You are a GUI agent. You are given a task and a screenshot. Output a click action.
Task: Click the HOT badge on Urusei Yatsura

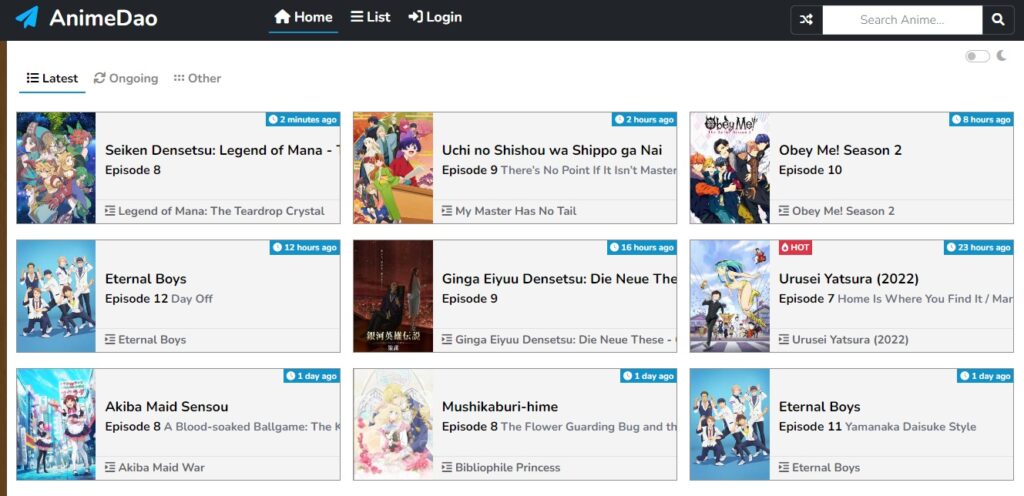(795, 247)
